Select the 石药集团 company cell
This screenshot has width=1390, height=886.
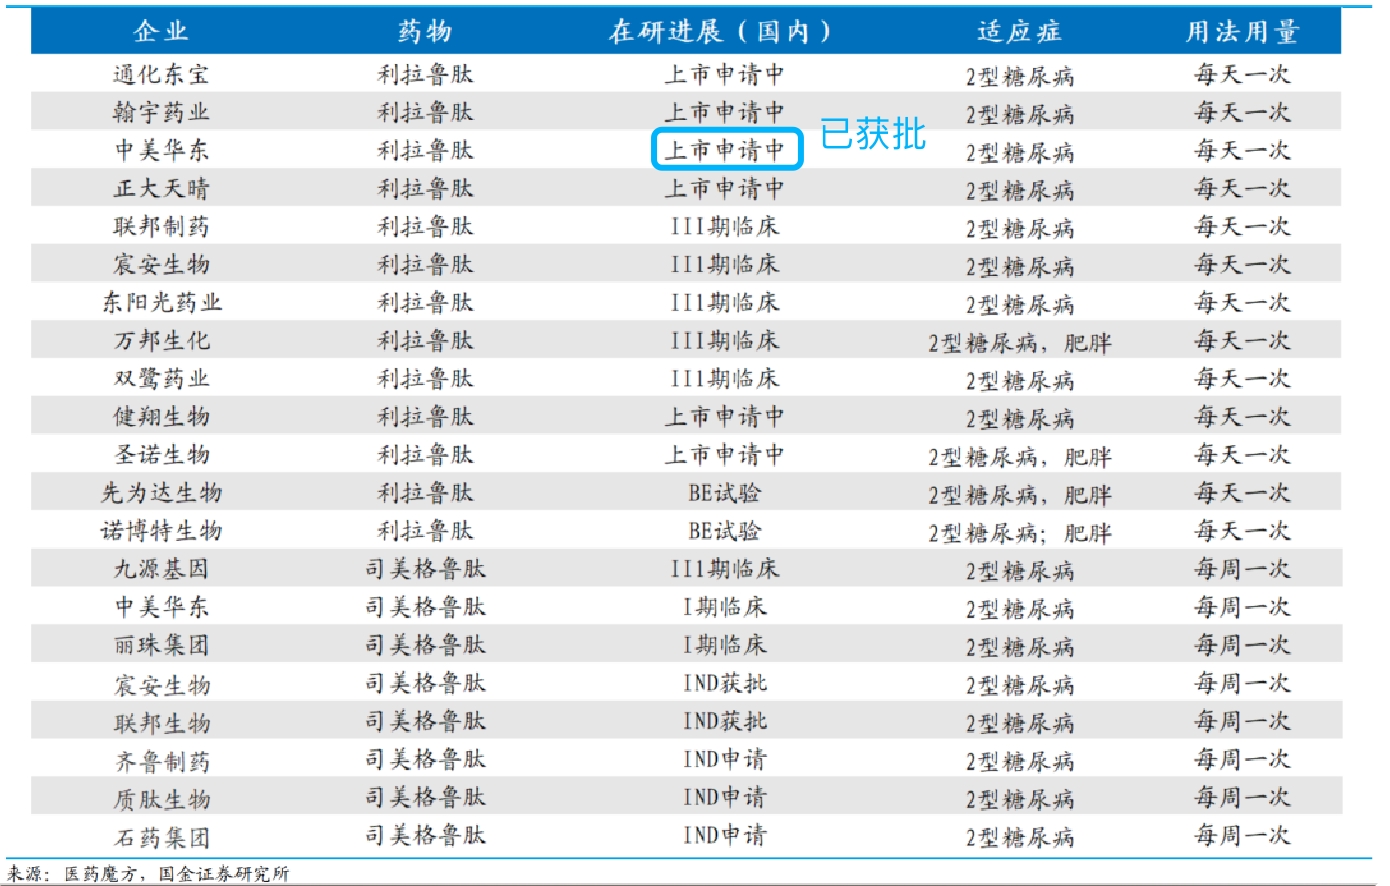pyautogui.click(x=161, y=837)
